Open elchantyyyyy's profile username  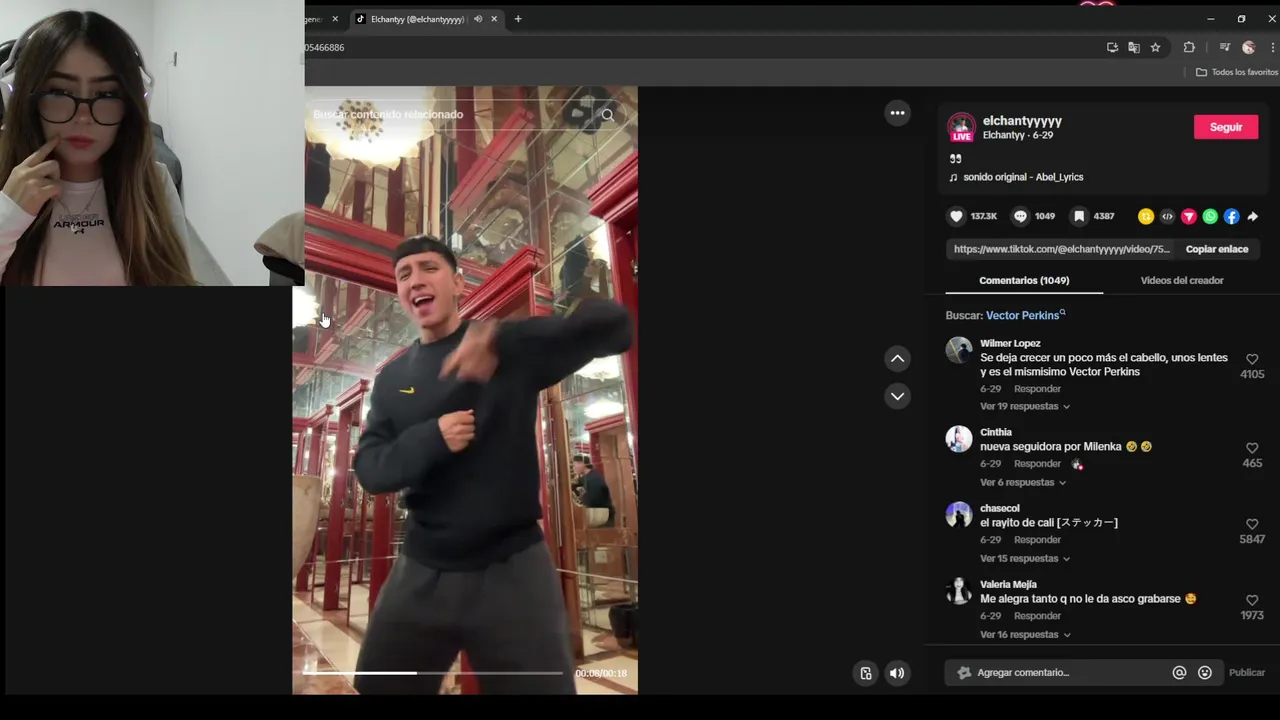(1022, 121)
